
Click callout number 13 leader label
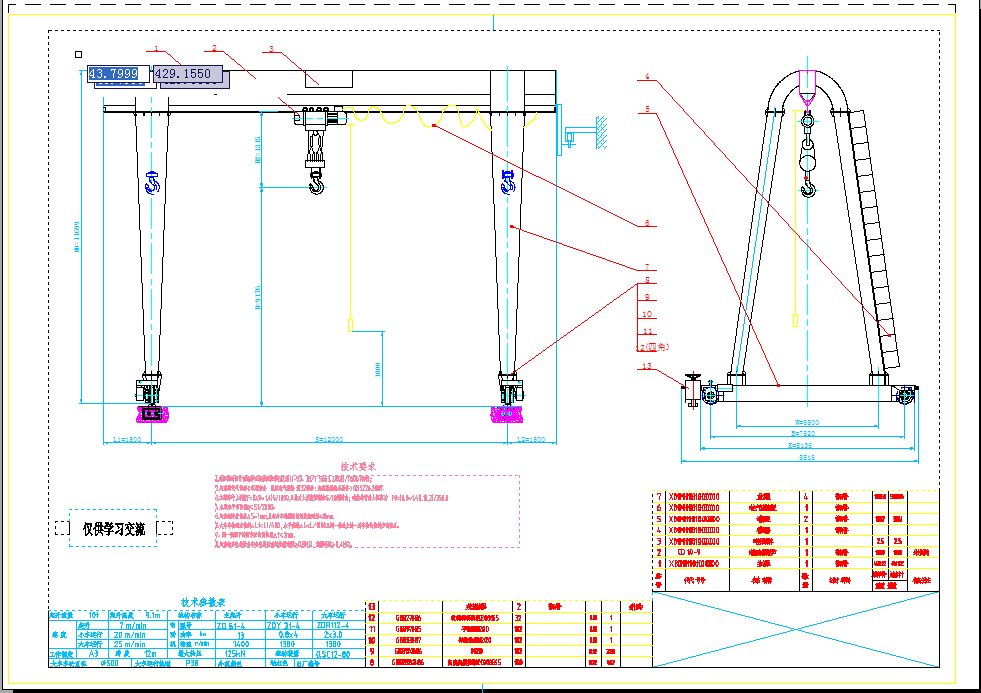click(646, 366)
